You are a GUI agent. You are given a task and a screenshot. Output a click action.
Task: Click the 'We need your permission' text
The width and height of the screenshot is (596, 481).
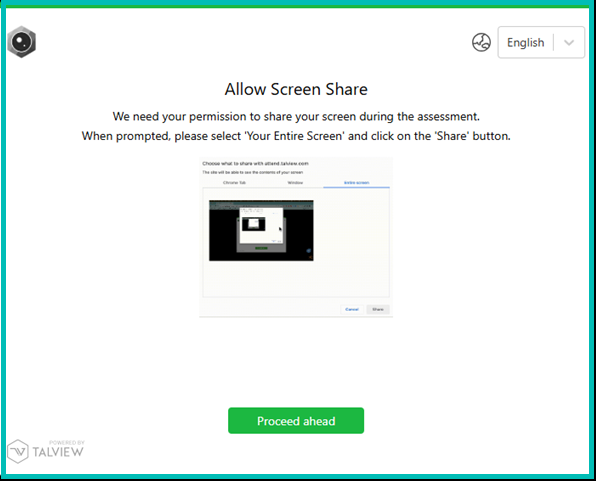click(x=296, y=116)
